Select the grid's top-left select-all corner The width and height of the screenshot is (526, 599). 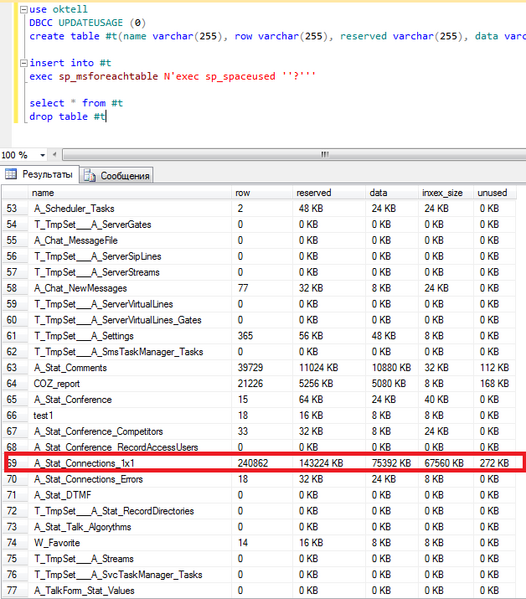pos(15,193)
